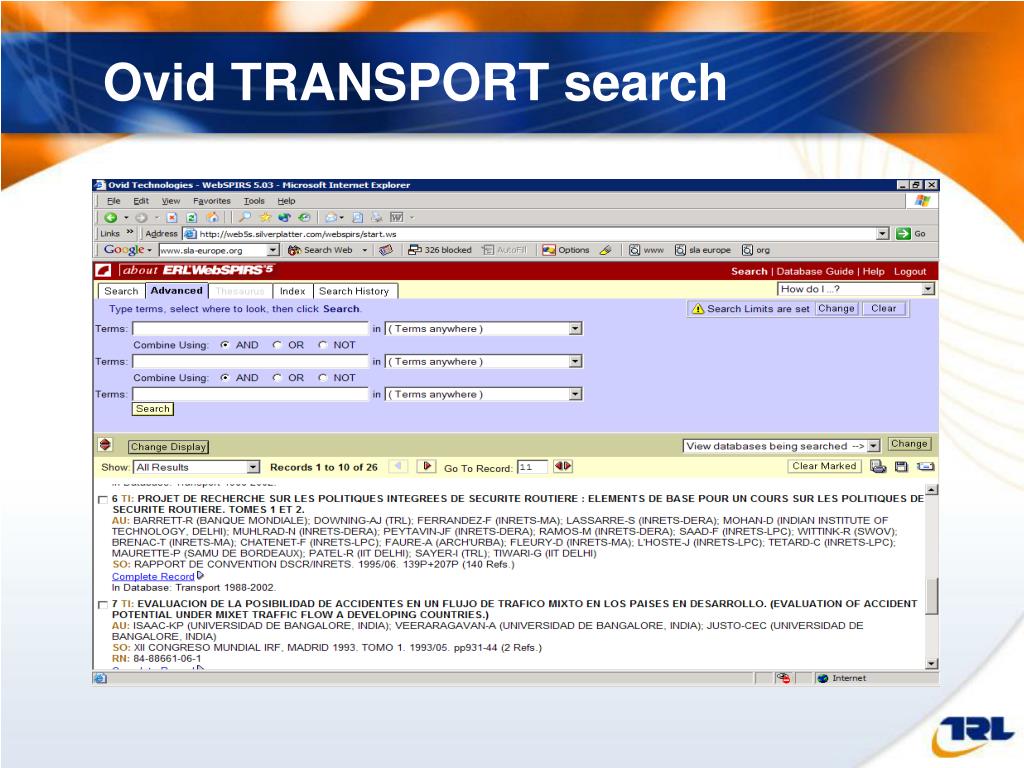Click the yellow Search button

(153, 409)
